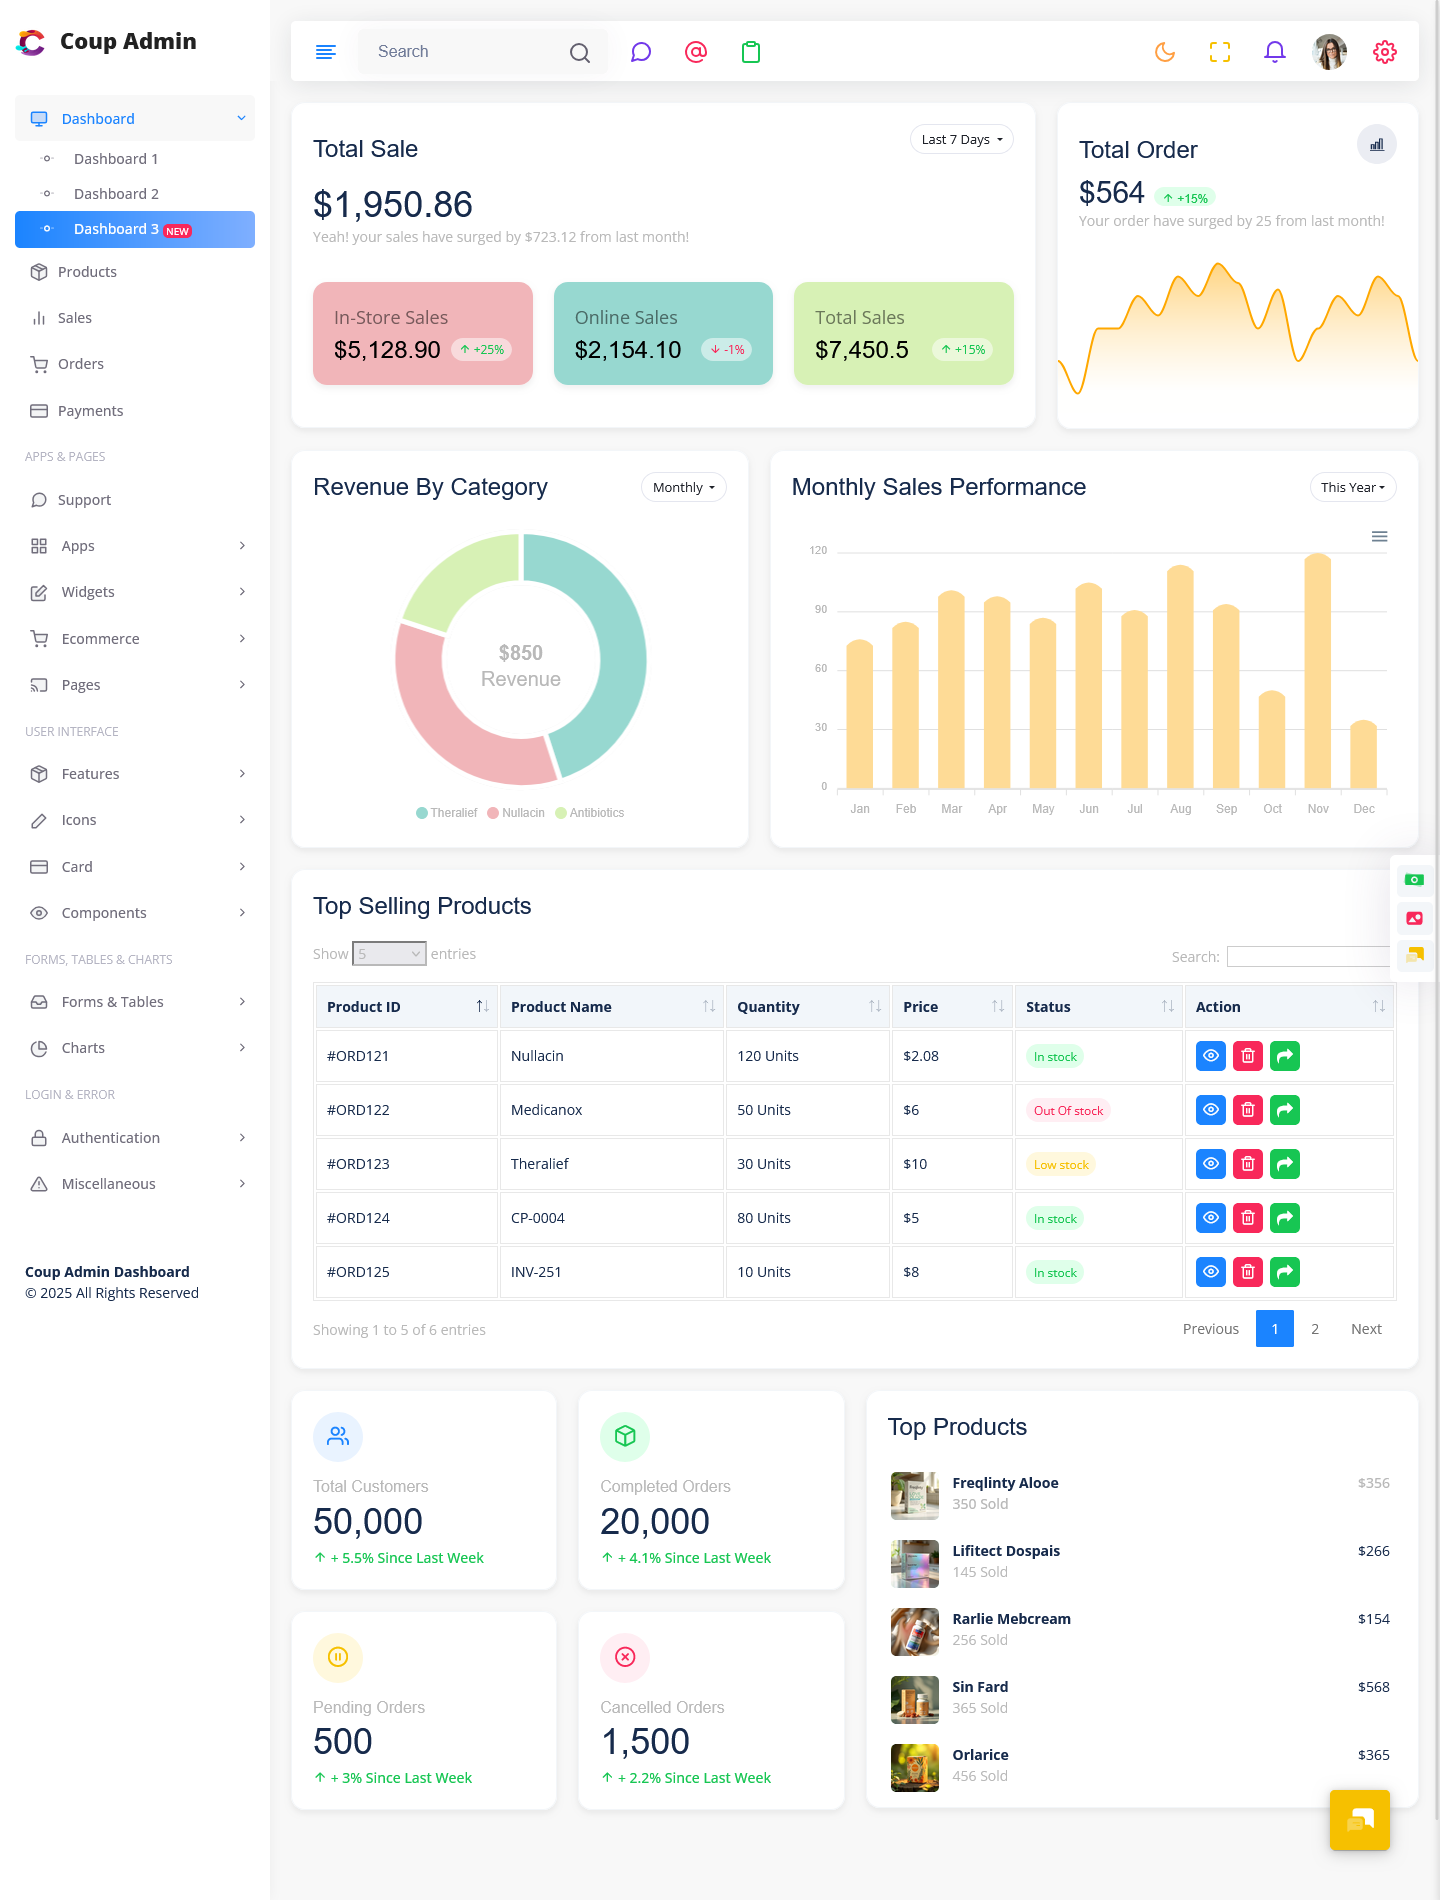
Task: Open the Monthly revenue dropdown
Action: (683, 488)
